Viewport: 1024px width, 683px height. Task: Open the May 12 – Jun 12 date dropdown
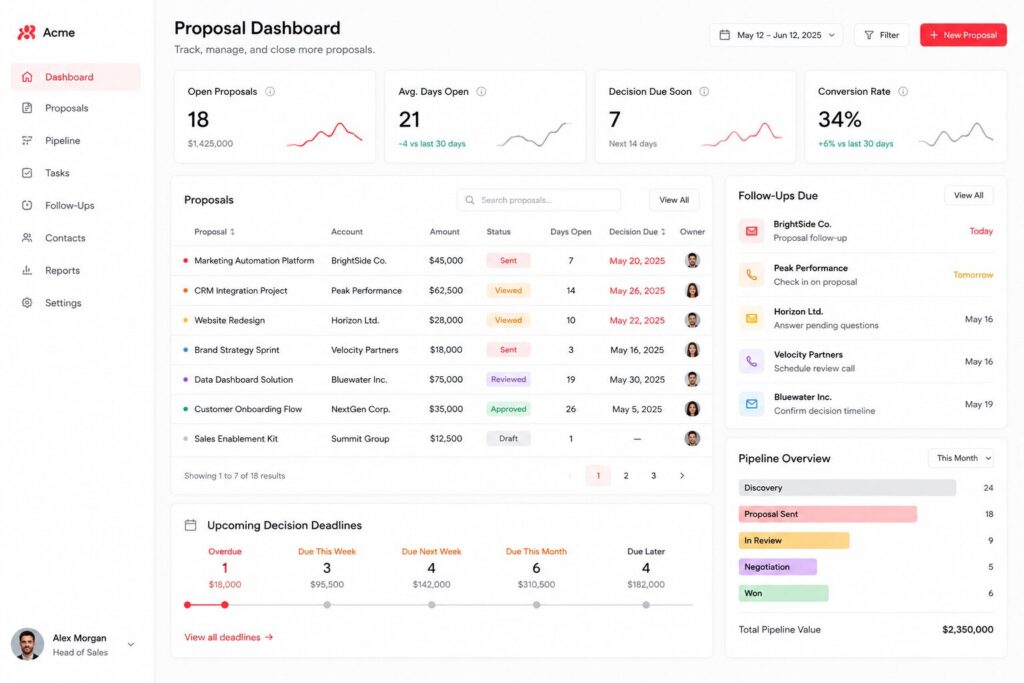pyautogui.click(x=776, y=35)
